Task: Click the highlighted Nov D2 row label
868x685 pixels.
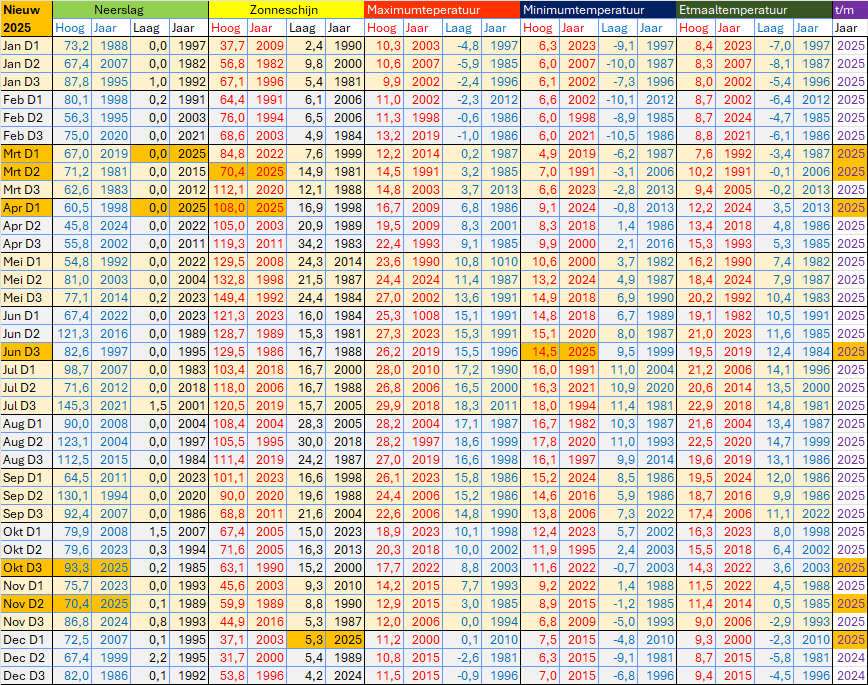Action: [x=26, y=604]
